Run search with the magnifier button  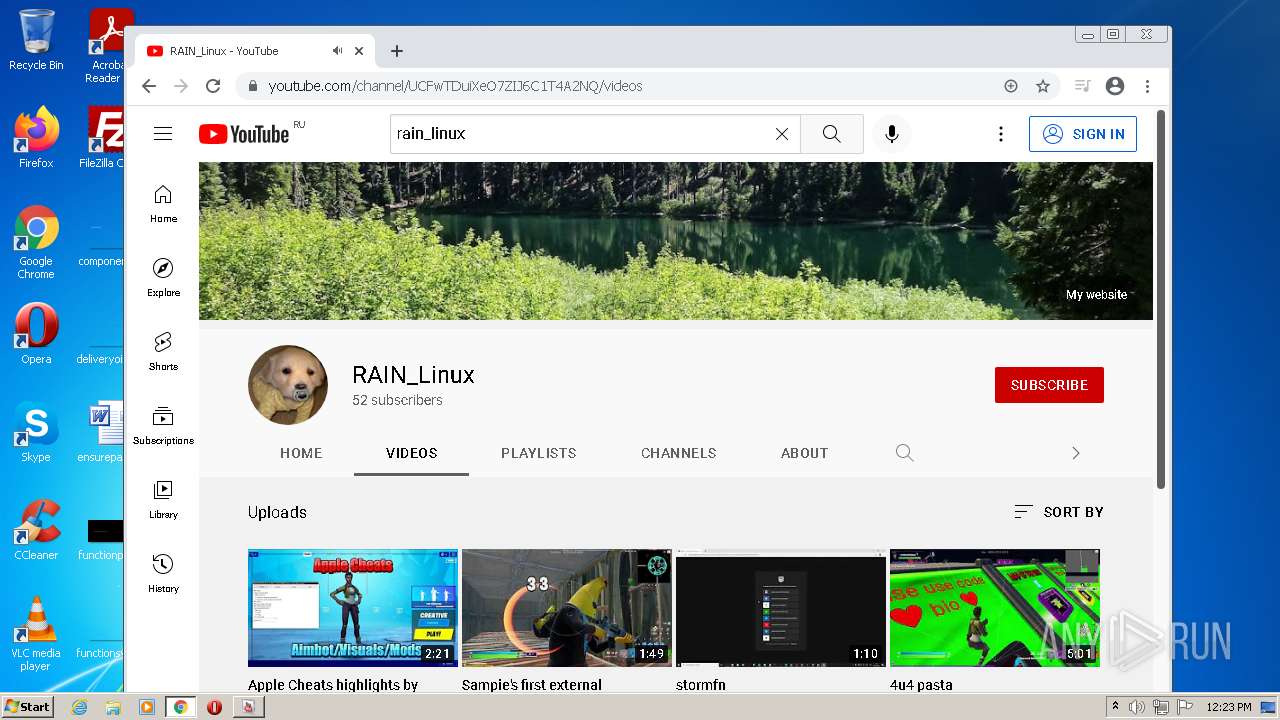click(832, 134)
